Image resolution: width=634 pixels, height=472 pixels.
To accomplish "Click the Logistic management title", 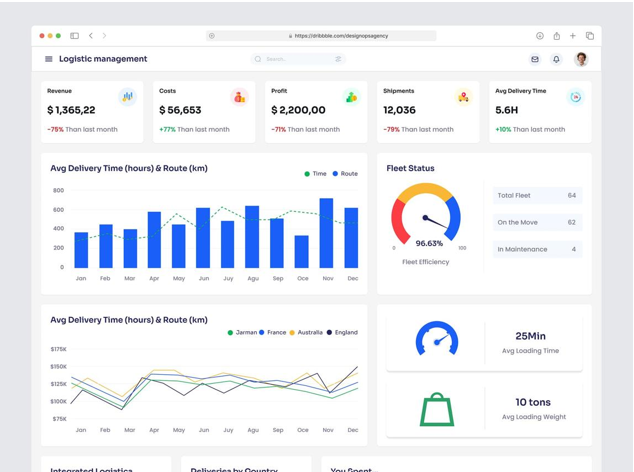I will pyautogui.click(x=103, y=59).
